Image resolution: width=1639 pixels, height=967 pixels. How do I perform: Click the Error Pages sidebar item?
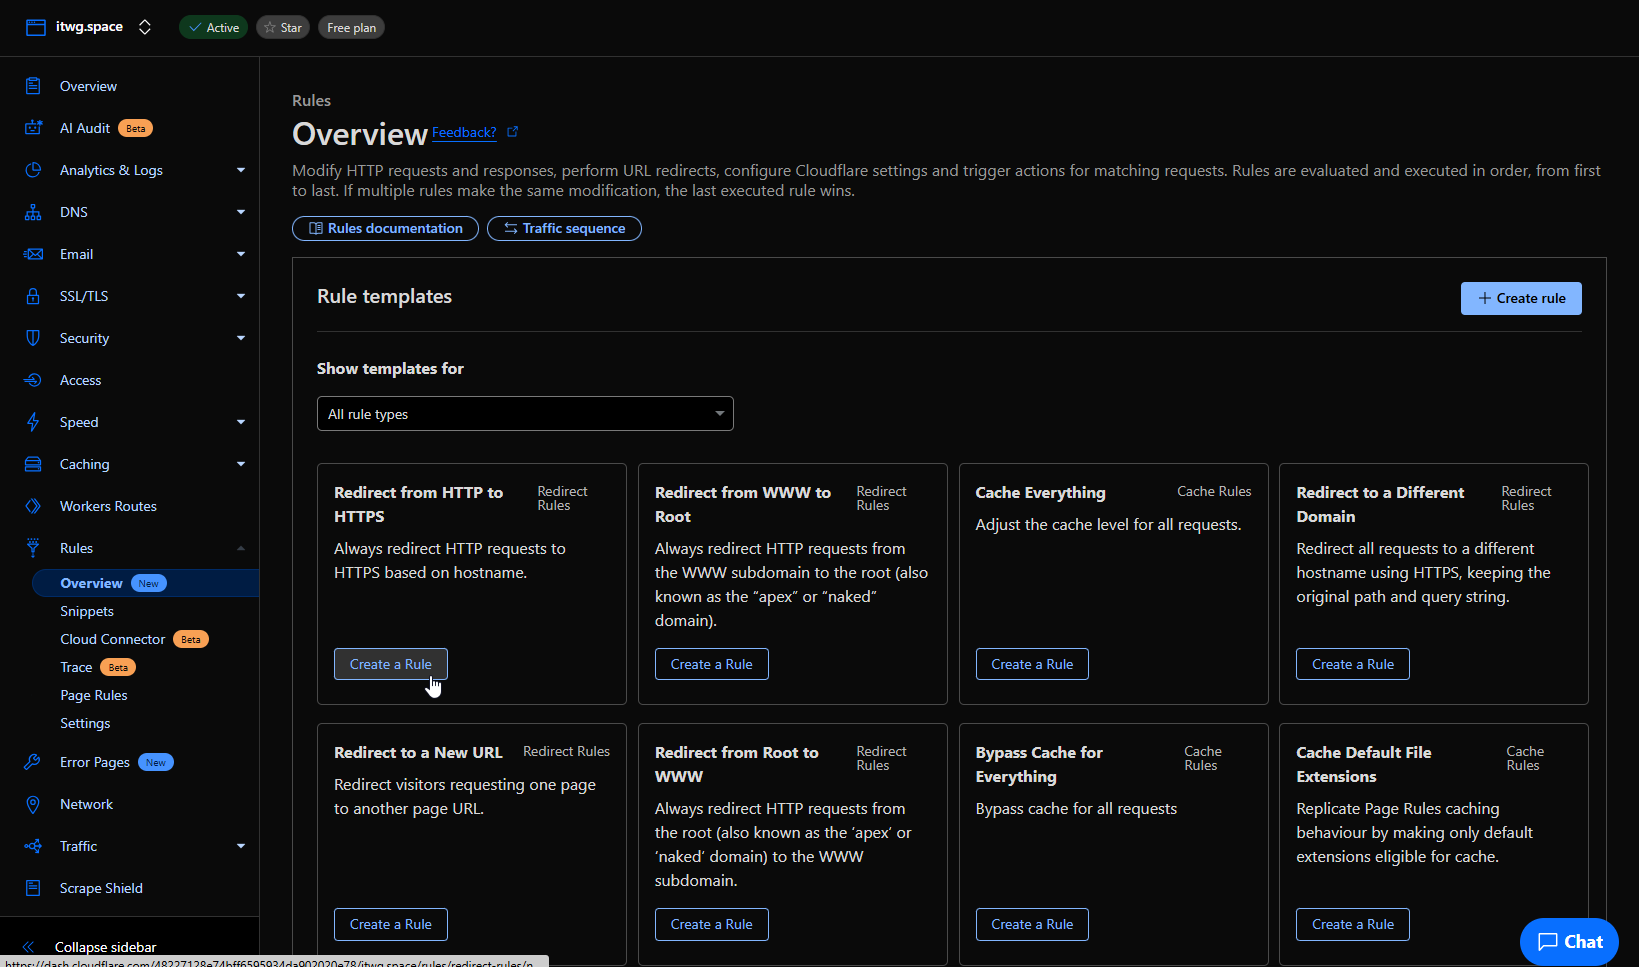[95, 762]
